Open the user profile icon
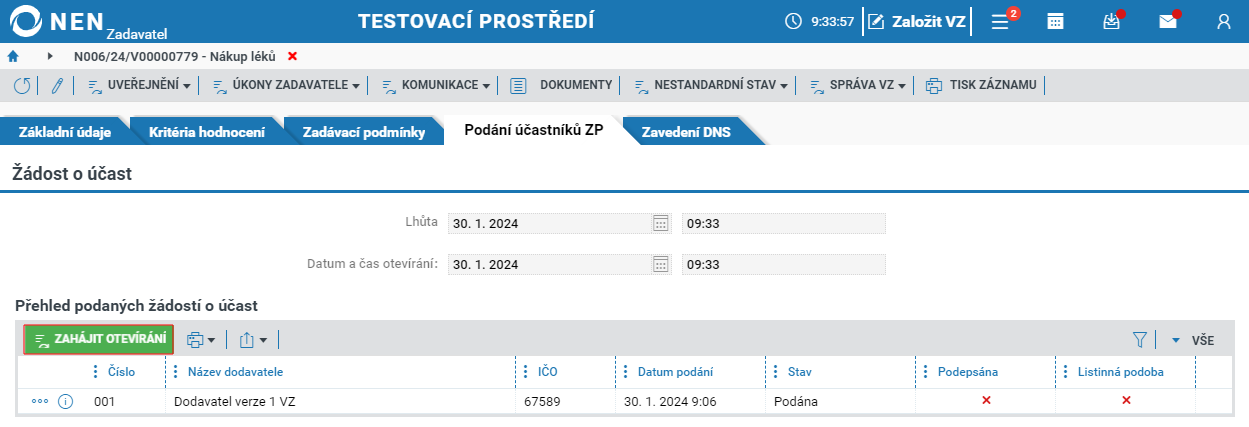This screenshot has width=1249, height=427. 1224,21
